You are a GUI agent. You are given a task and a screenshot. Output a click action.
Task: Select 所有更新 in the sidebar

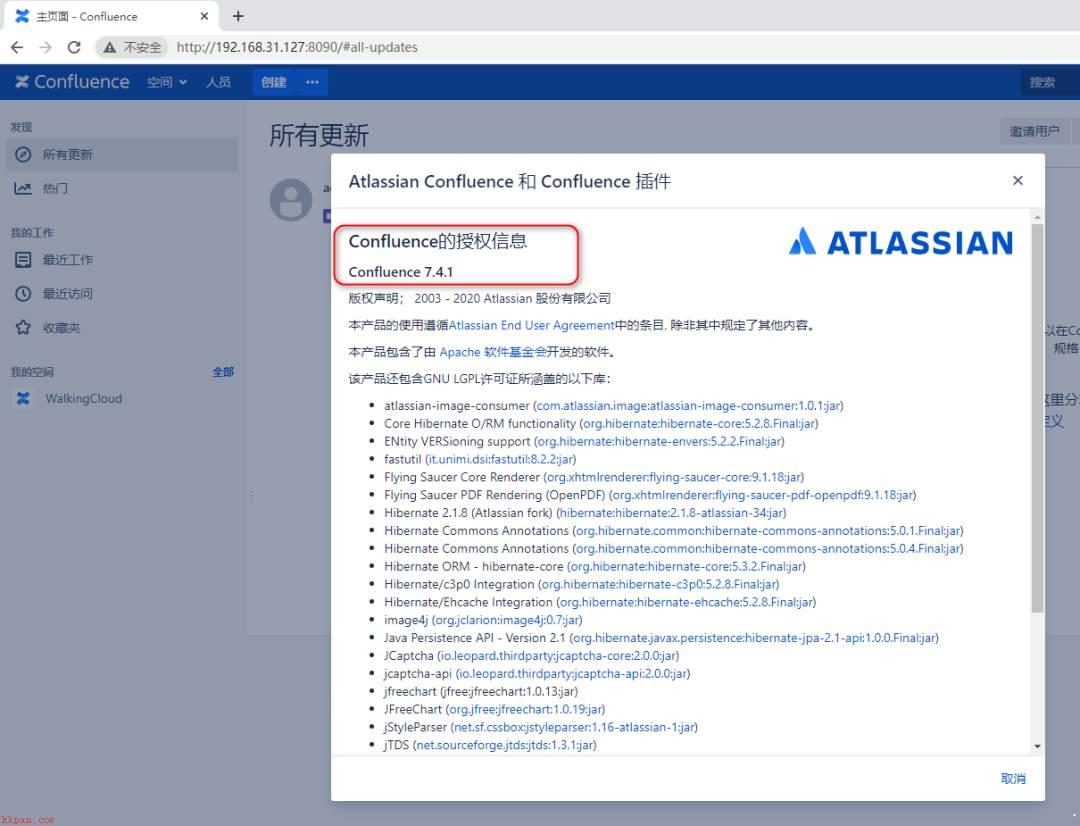coord(123,154)
